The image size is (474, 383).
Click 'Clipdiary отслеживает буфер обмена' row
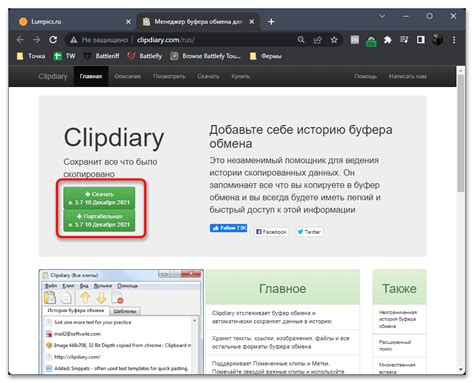(282, 317)
